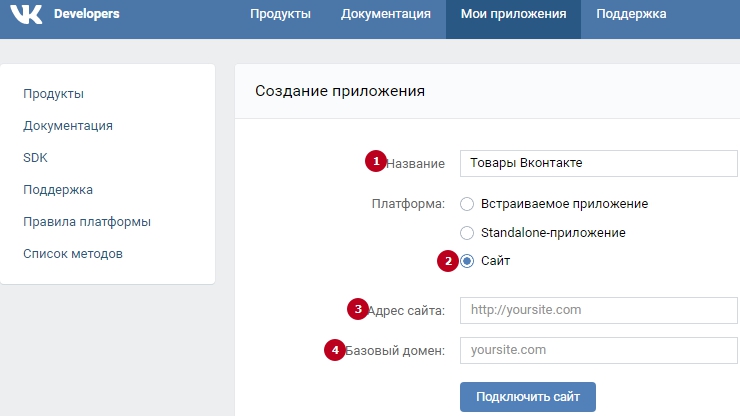Open Документация in the top navigation
The image size is (740, 416).
[386, 14]
